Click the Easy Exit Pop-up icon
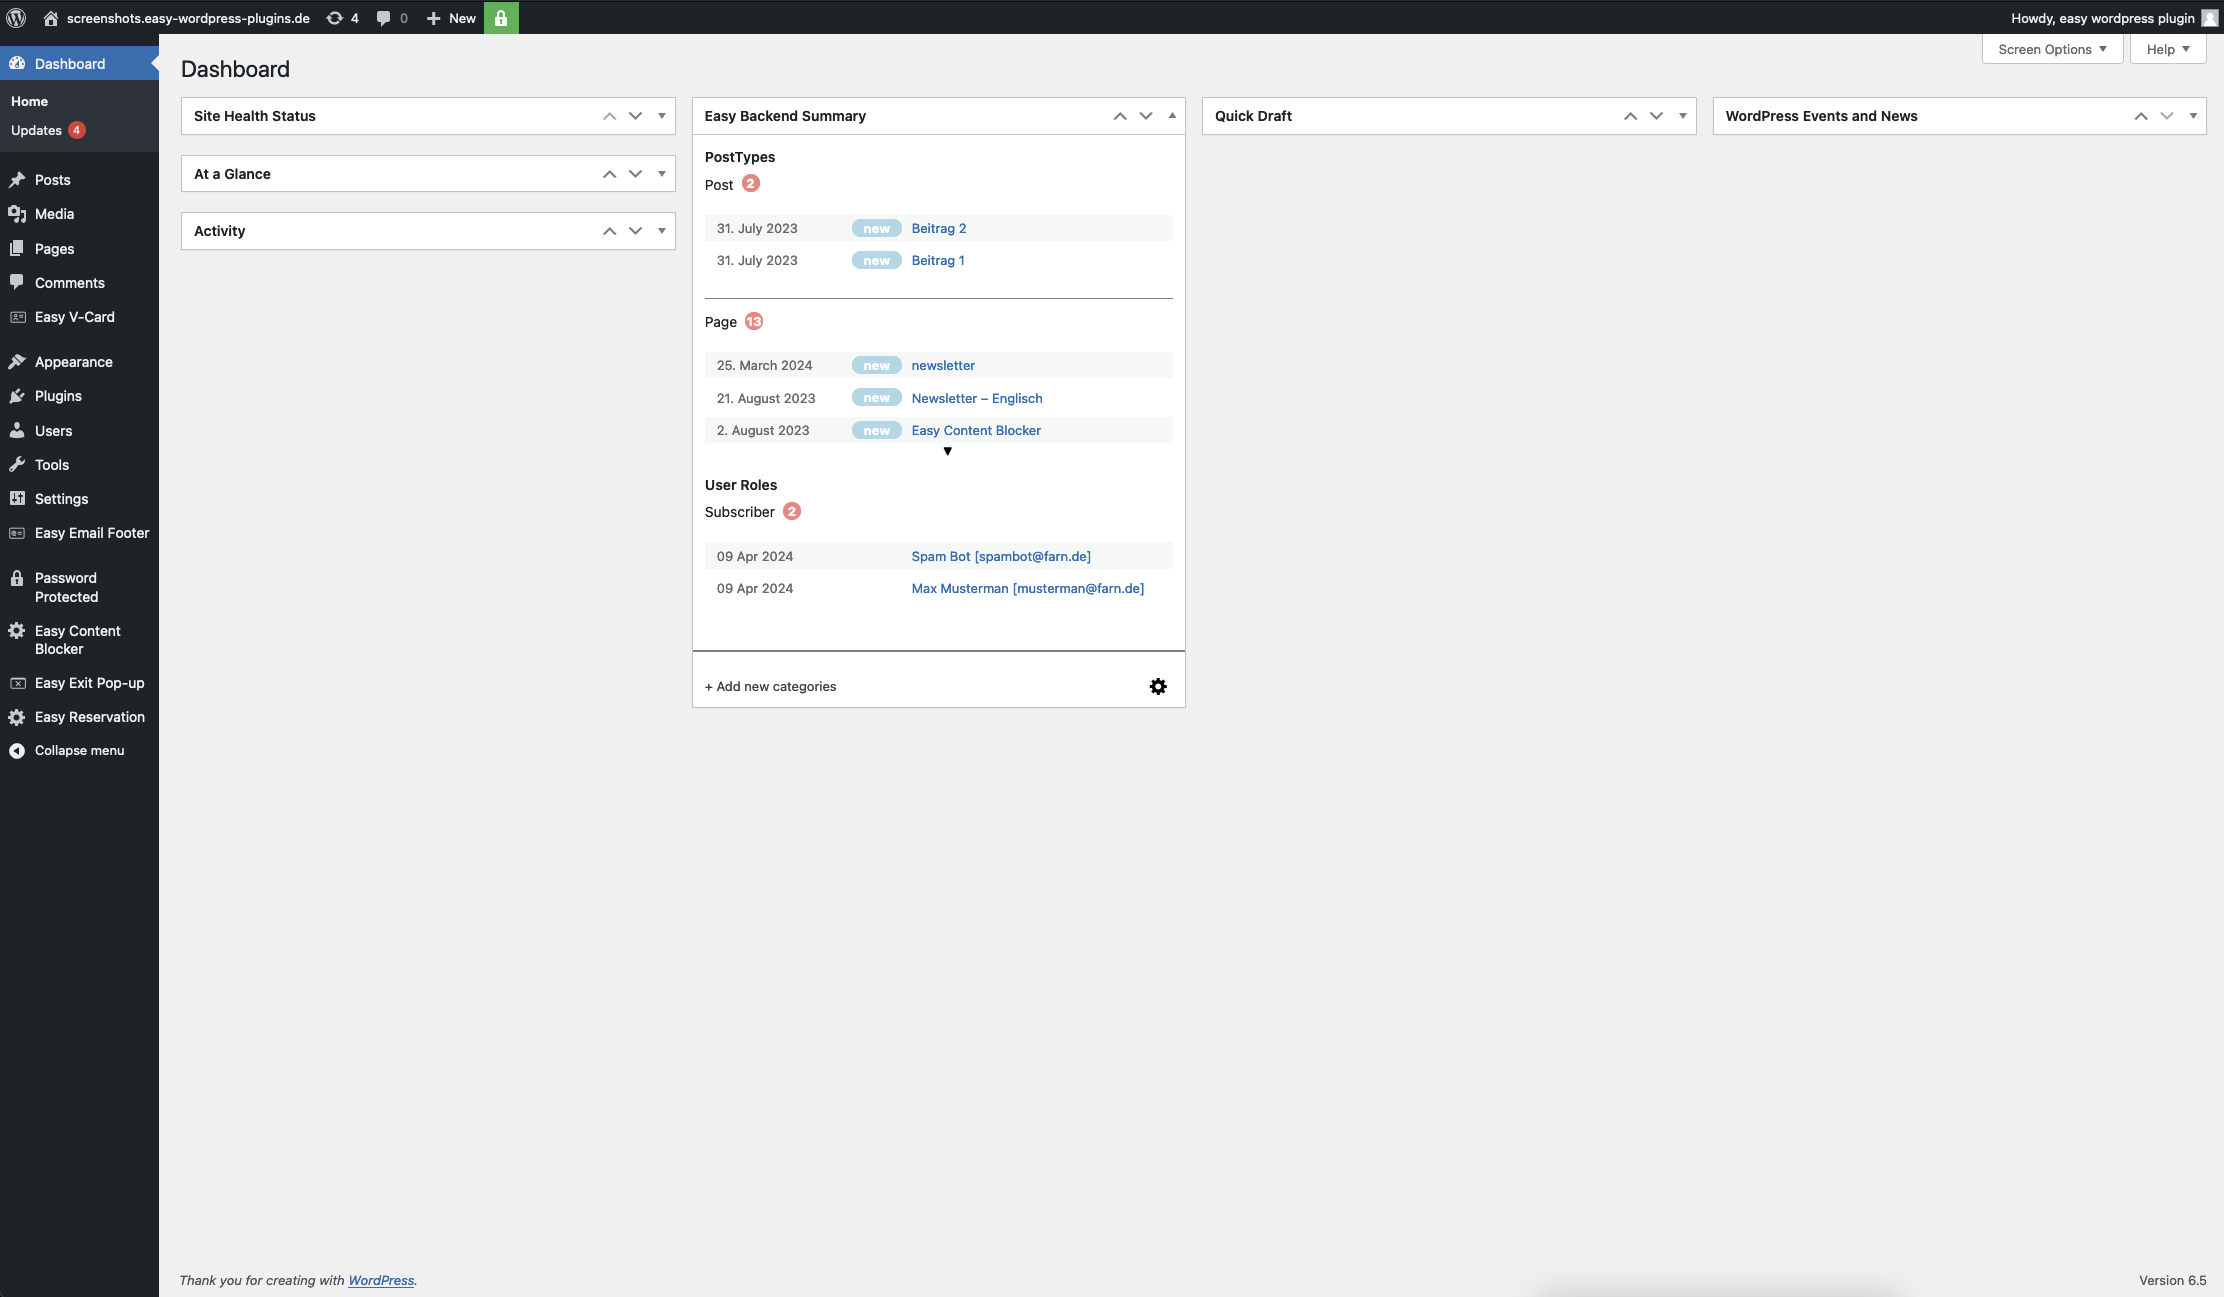2224x1297 pixels. (17, 683)
